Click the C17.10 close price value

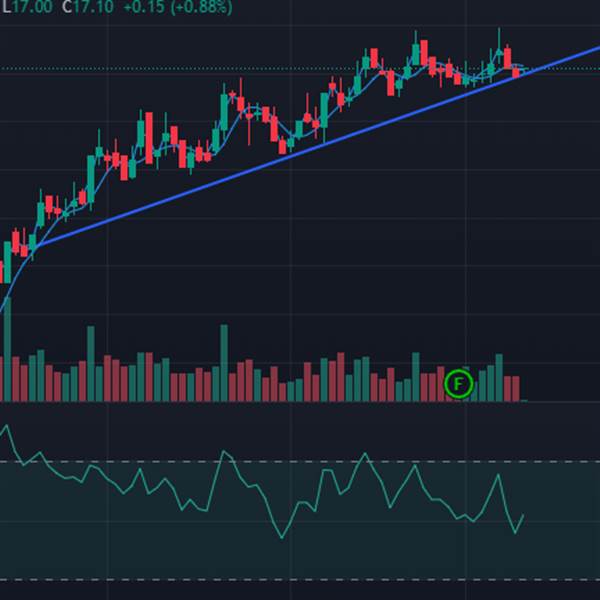click(88, 7)
